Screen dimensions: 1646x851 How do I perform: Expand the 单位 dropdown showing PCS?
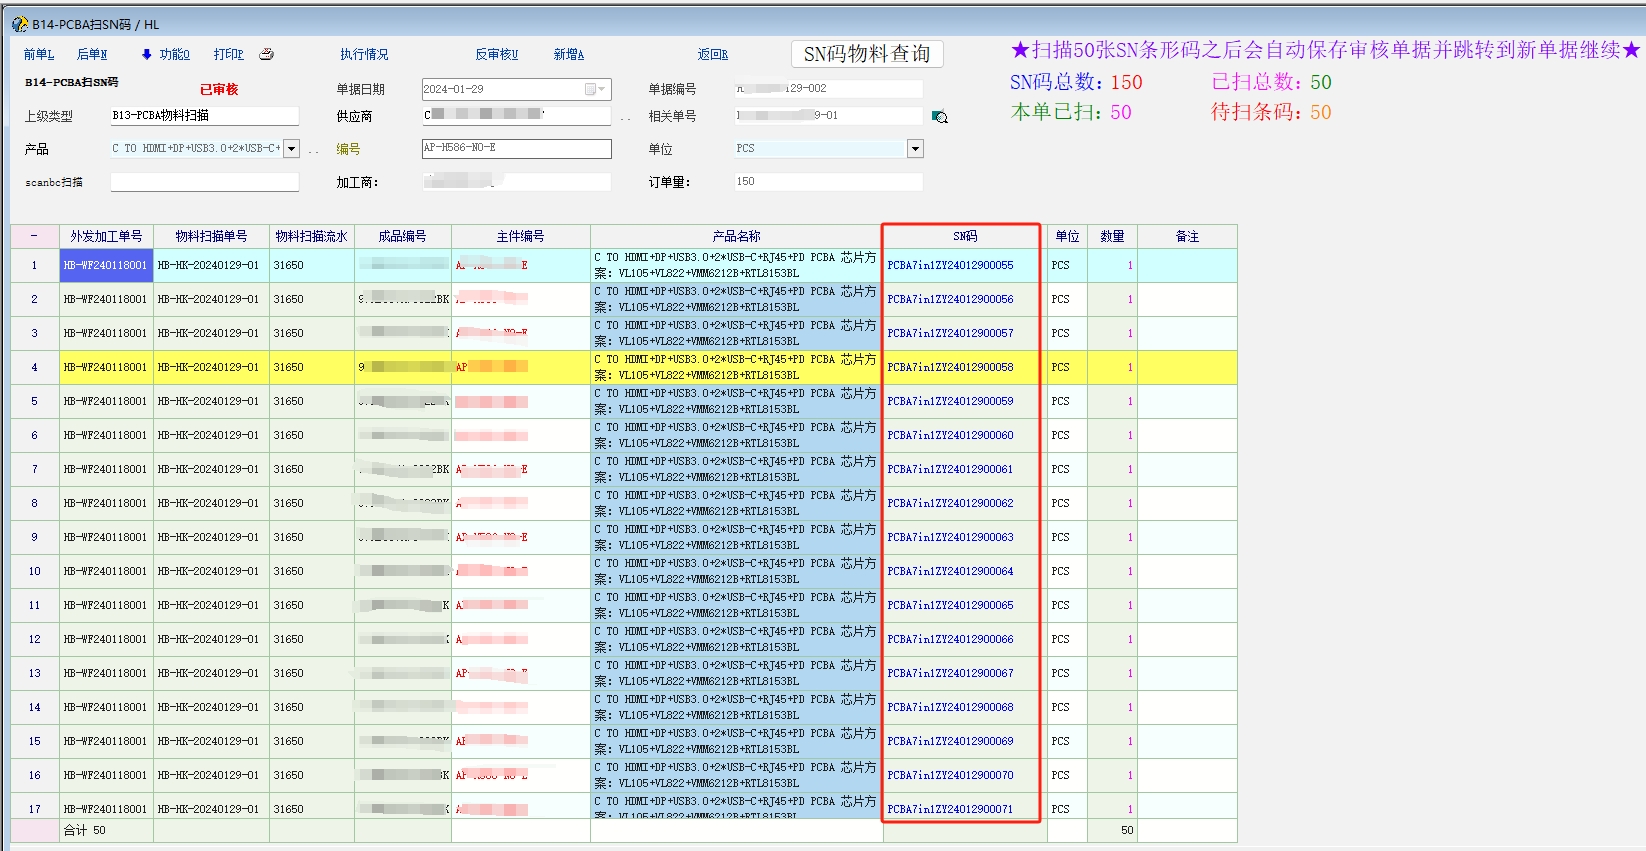[x=914, y=149]
